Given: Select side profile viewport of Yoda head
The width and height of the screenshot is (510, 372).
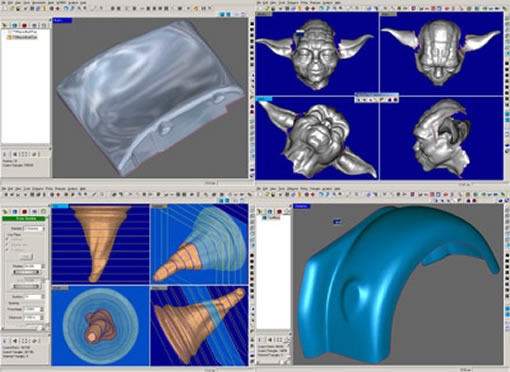Looking at the screenshot, I should click(441, 138).
